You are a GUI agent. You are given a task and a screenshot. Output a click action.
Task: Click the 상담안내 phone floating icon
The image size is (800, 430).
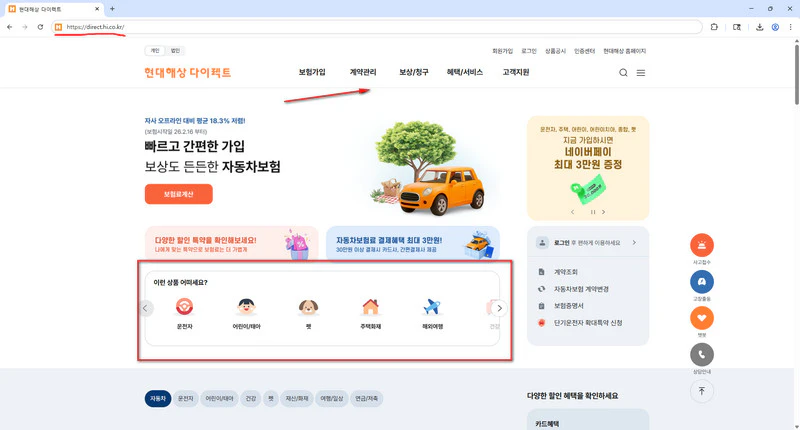(702, 355)
